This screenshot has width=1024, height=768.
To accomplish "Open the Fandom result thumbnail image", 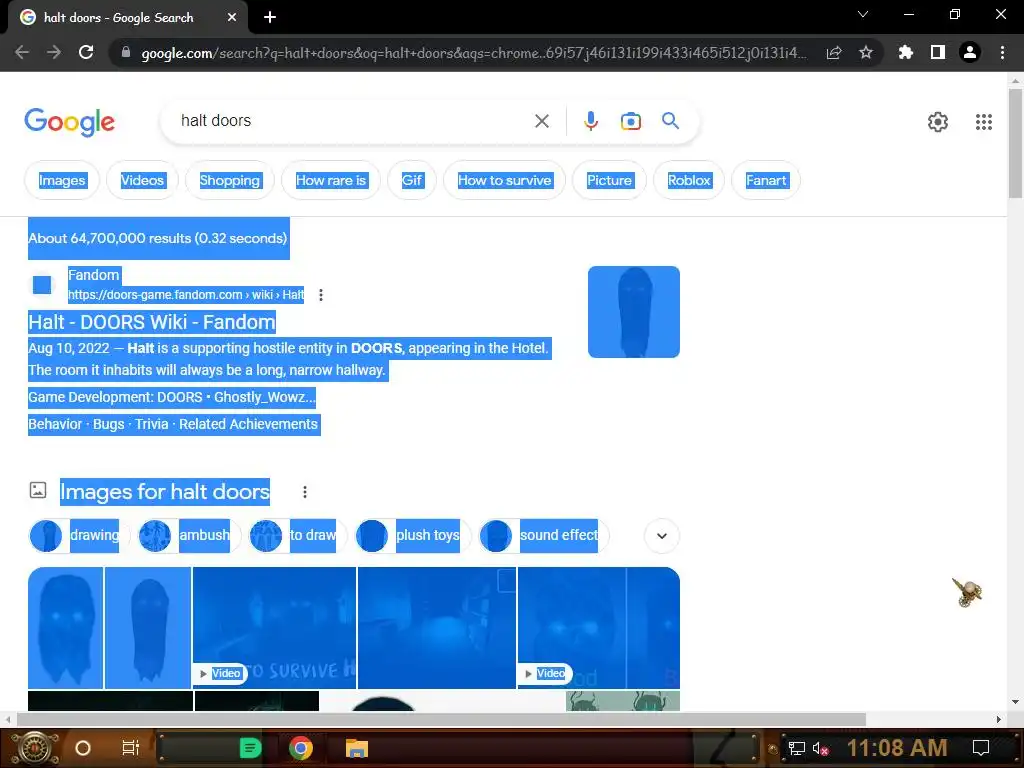I will 633,312.
